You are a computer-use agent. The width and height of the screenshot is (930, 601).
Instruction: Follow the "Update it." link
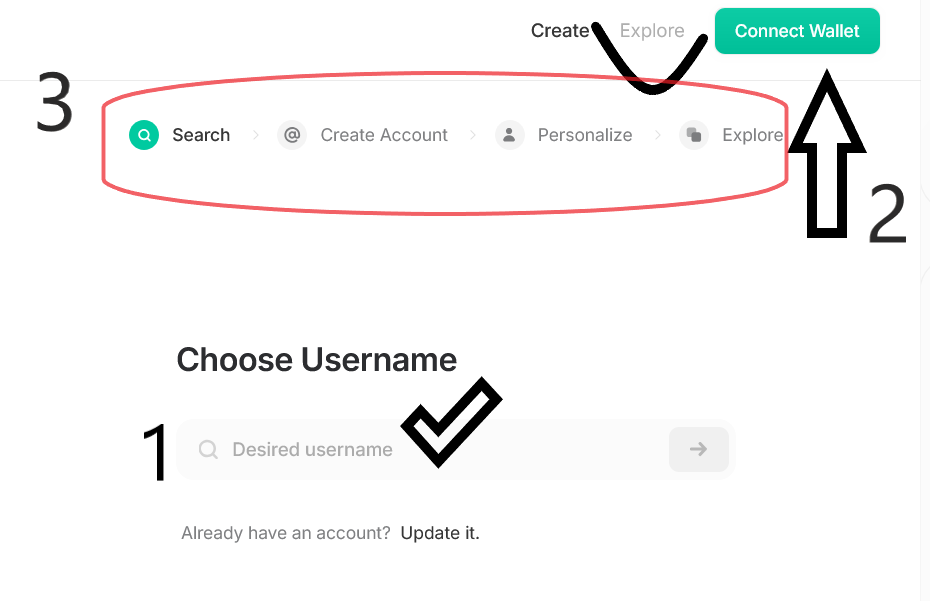tap(440, 533)
